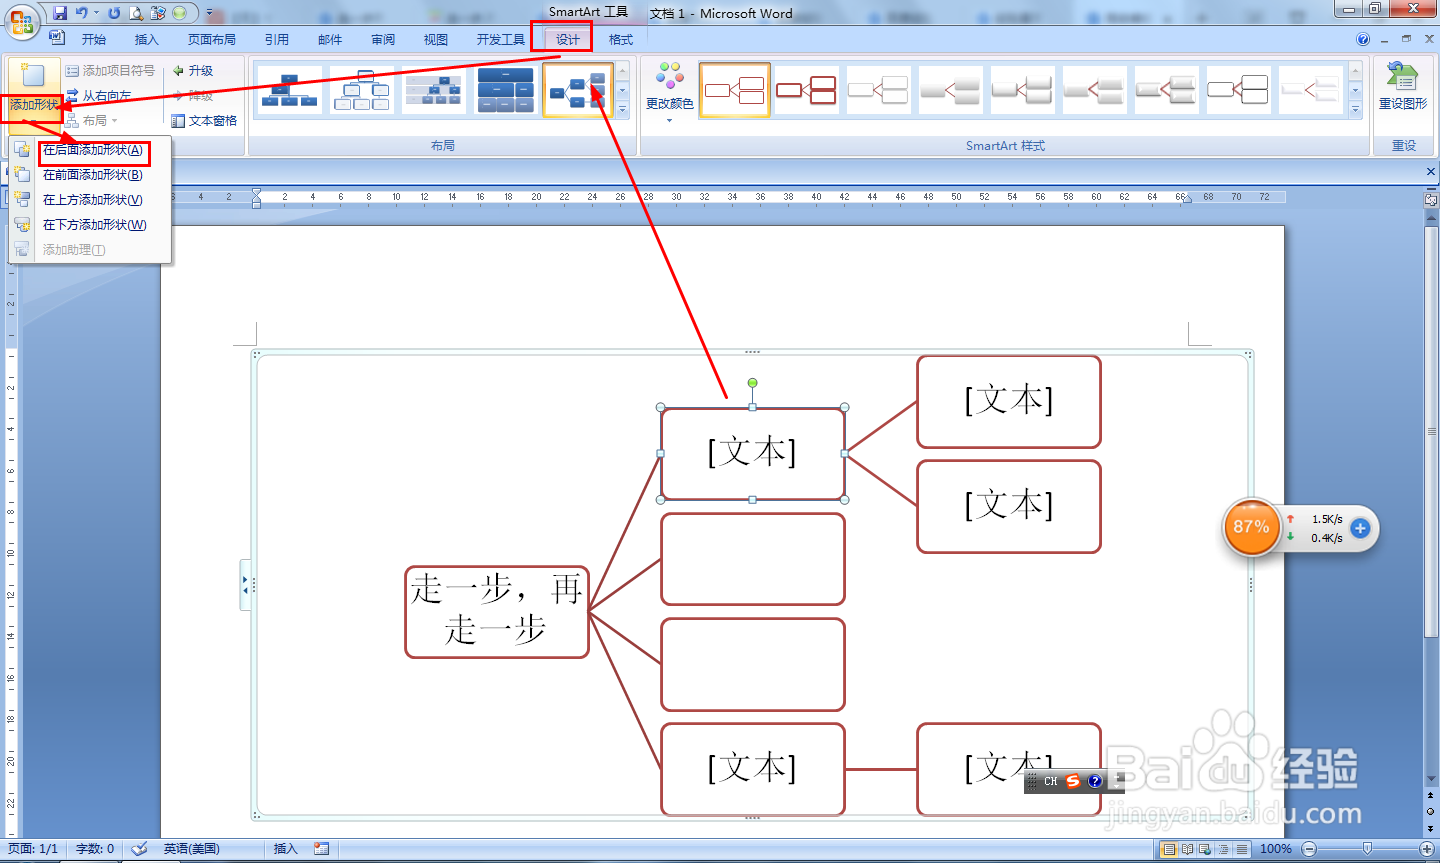Expand the SmartArt styles gallery More arrow
1440x863 pixels.
pyautogui.click(x=1356, y=110)
